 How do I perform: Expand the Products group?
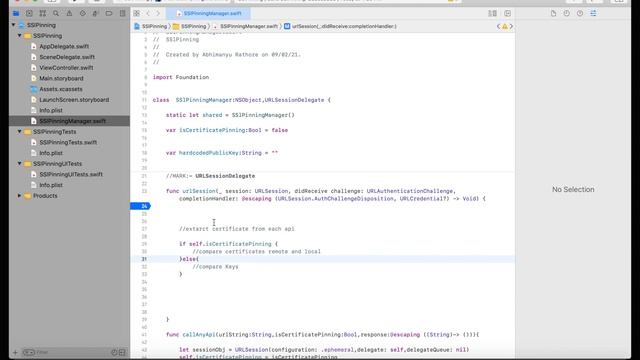(x=20, y=196)
